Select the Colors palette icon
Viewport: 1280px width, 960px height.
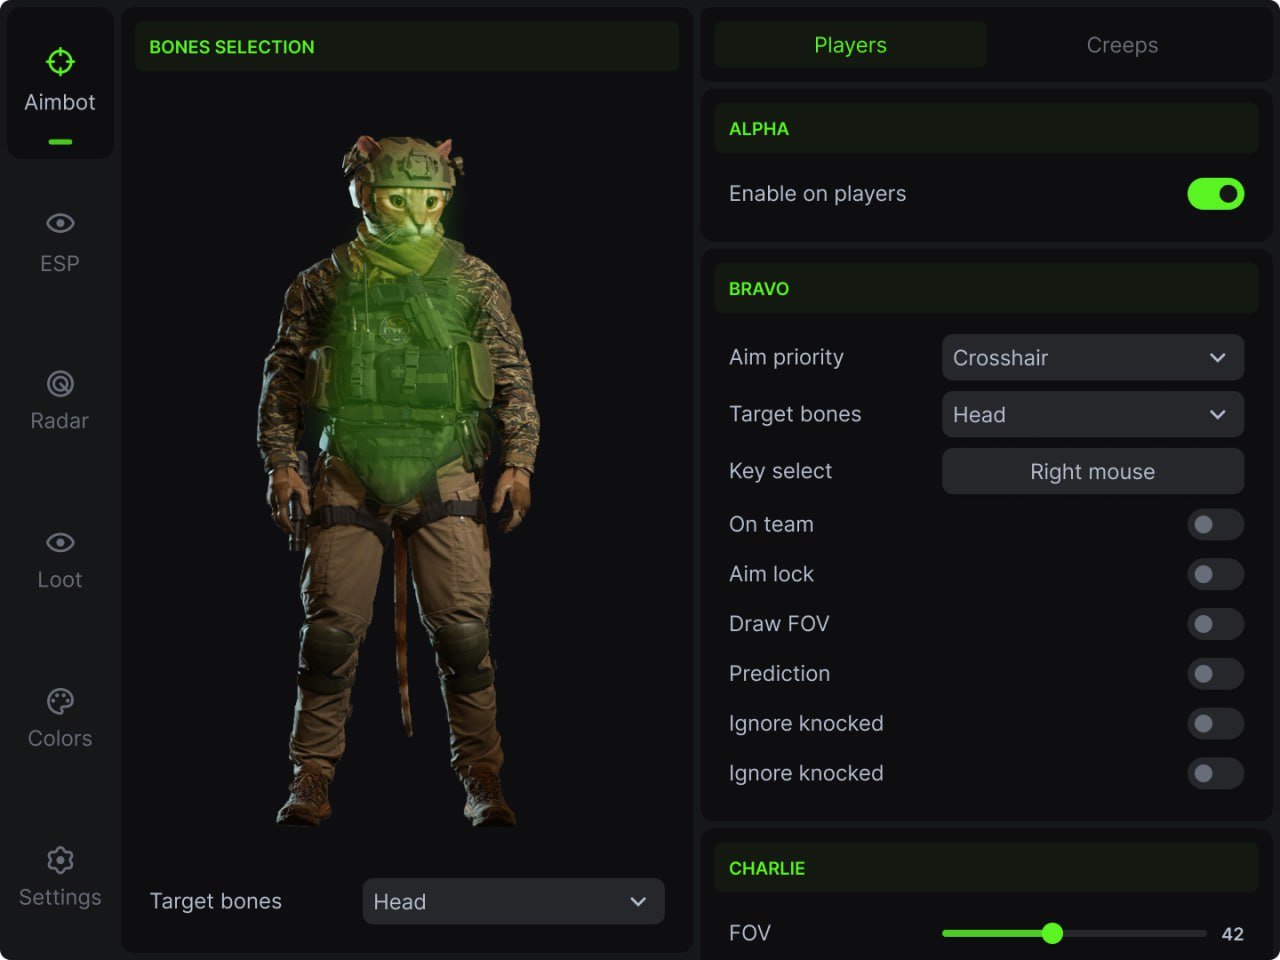pyautogui.click(x=60, y=700)
